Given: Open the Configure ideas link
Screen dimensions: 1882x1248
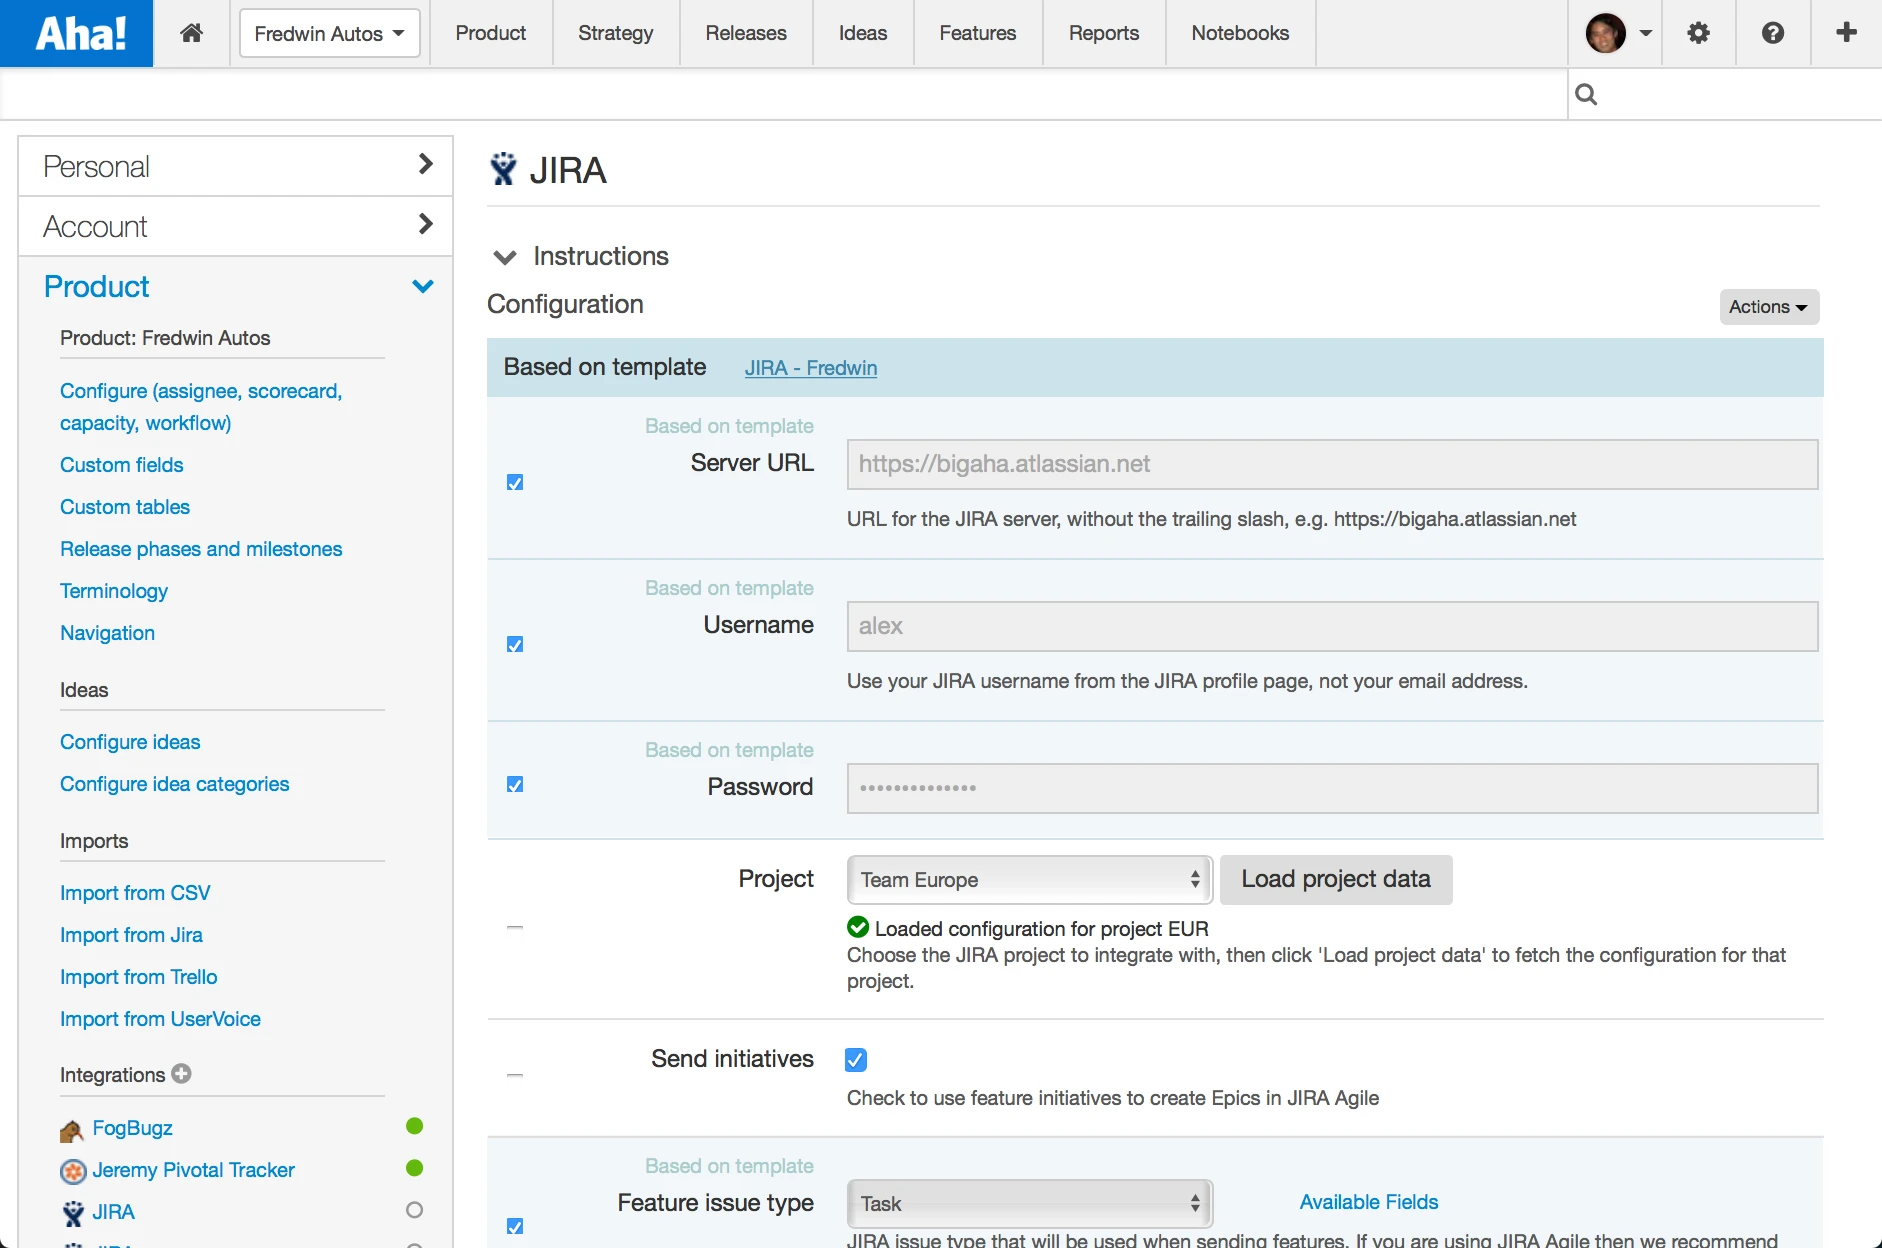Looking at the screenshot, I should 130,742.
